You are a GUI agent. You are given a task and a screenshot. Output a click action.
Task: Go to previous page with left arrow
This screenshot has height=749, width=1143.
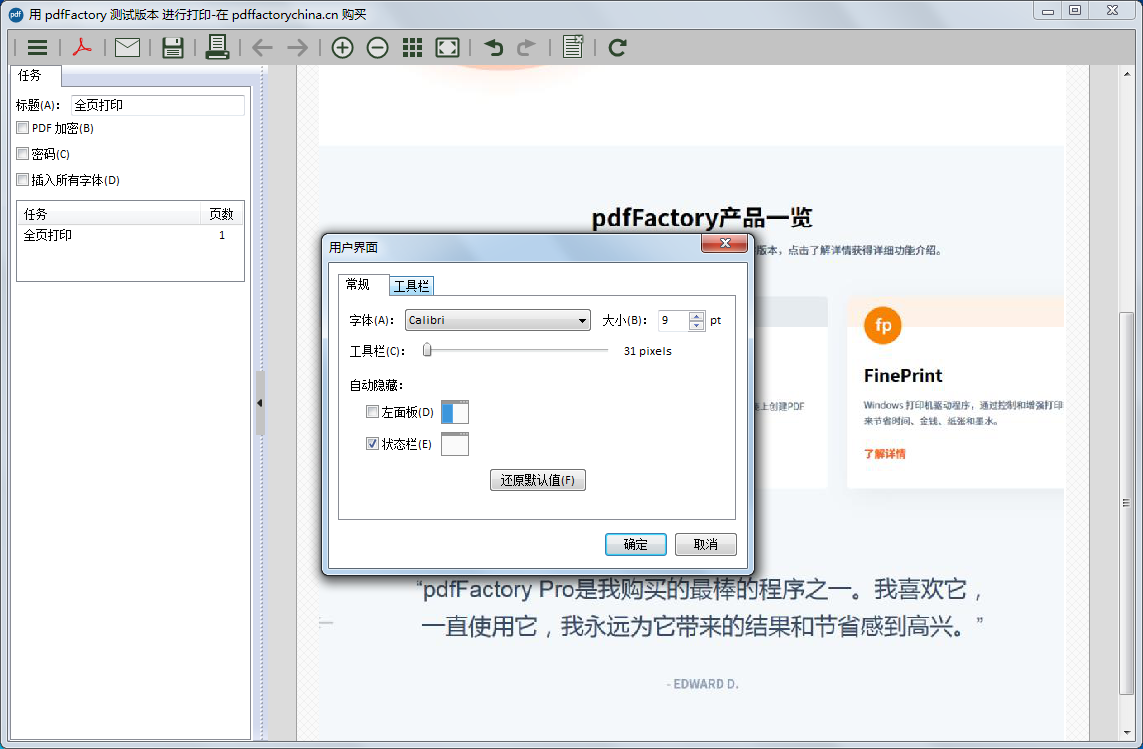click(262, 48)
